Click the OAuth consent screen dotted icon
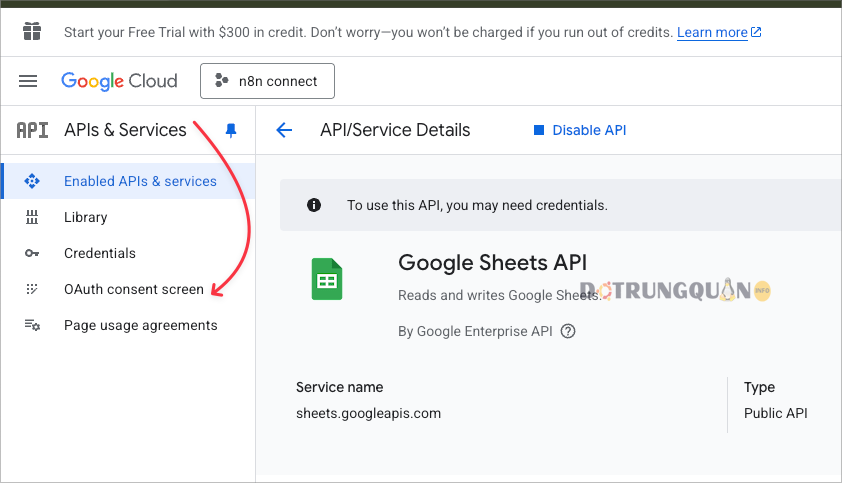The height and width of the screenshot is (483, 842). 32,289
